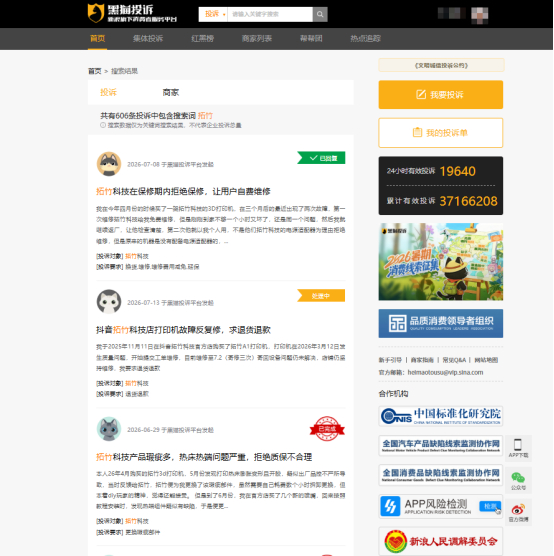This screenshot has height=556, width=554.
Task: Click the keyword search input field
Action: coord(270,14)
